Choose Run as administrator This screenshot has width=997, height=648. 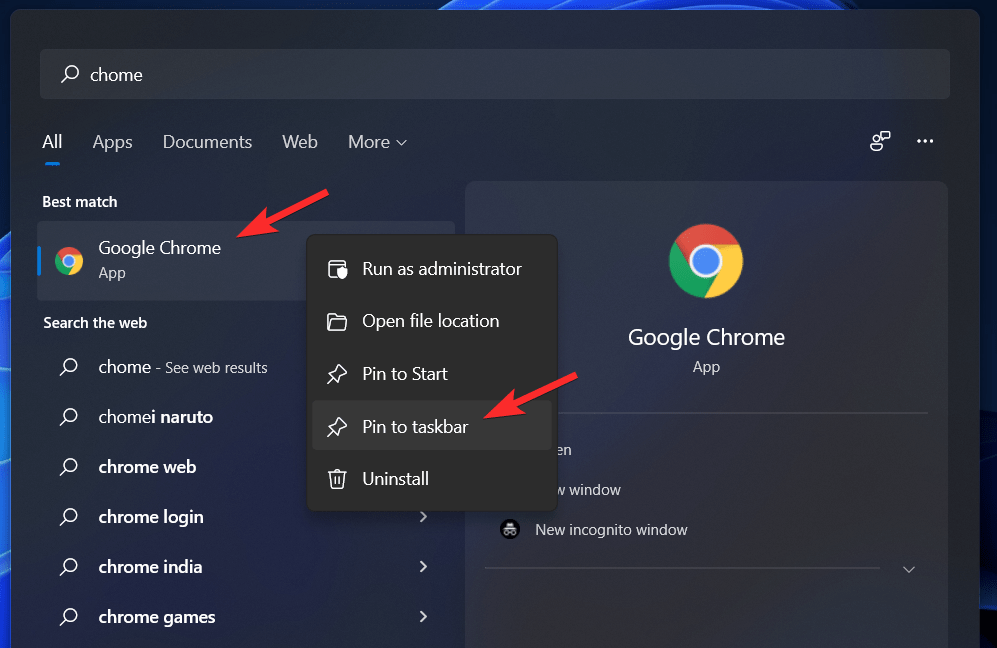coord(432,269)
